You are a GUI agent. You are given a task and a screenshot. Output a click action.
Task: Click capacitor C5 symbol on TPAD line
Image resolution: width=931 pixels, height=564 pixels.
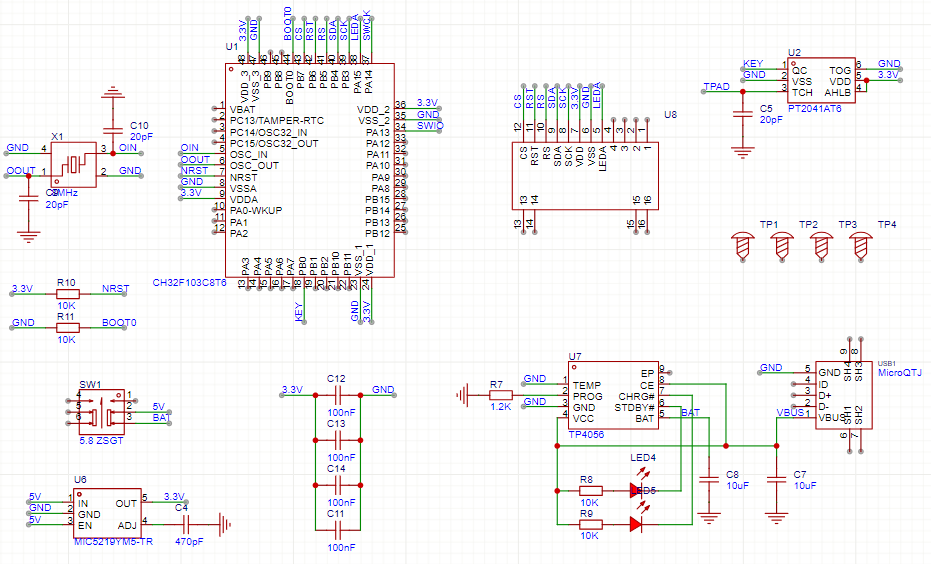point(743,114)
